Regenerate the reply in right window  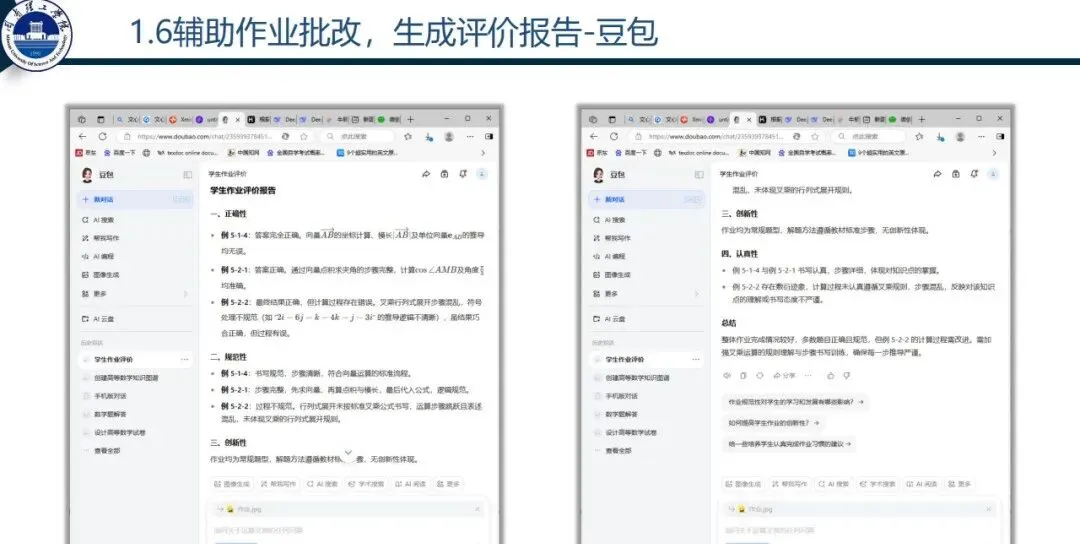[760, 375]
